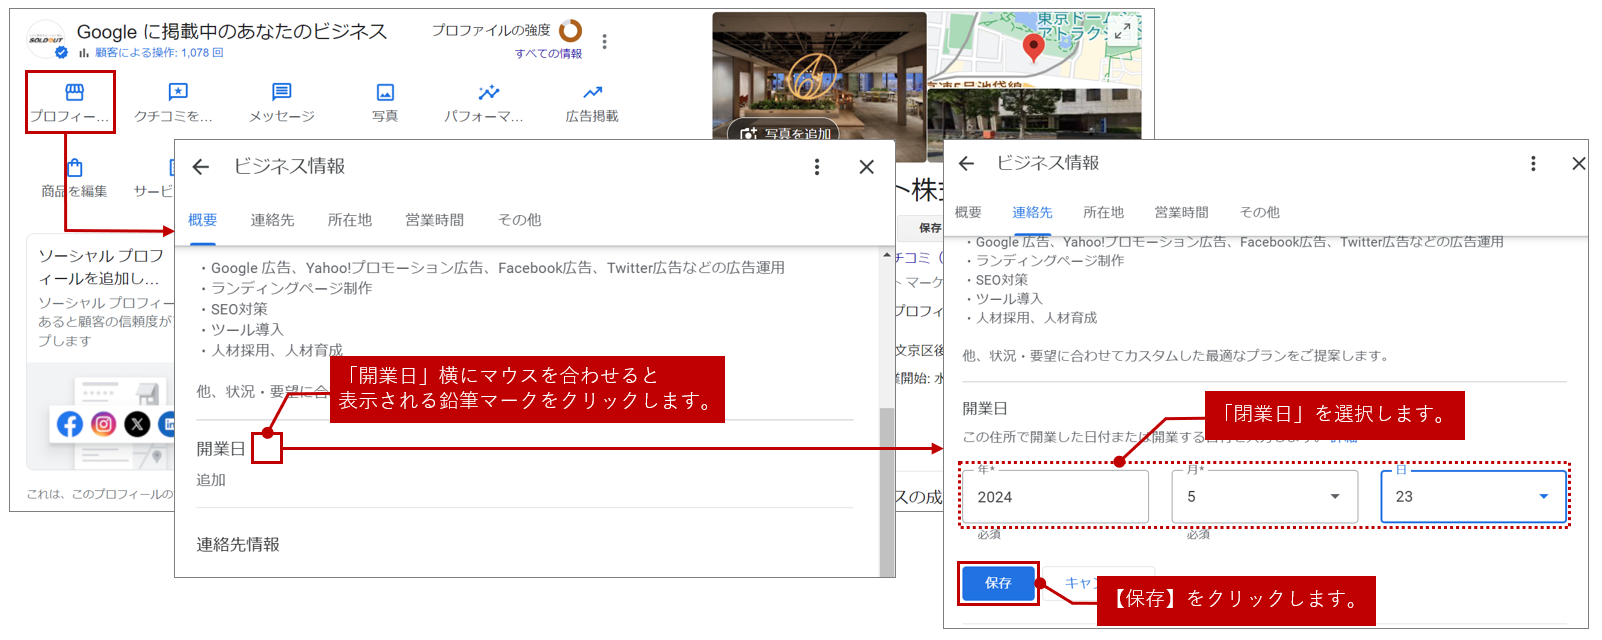
Task: Click the 写真 photos icon
Action: pos(385,93)
